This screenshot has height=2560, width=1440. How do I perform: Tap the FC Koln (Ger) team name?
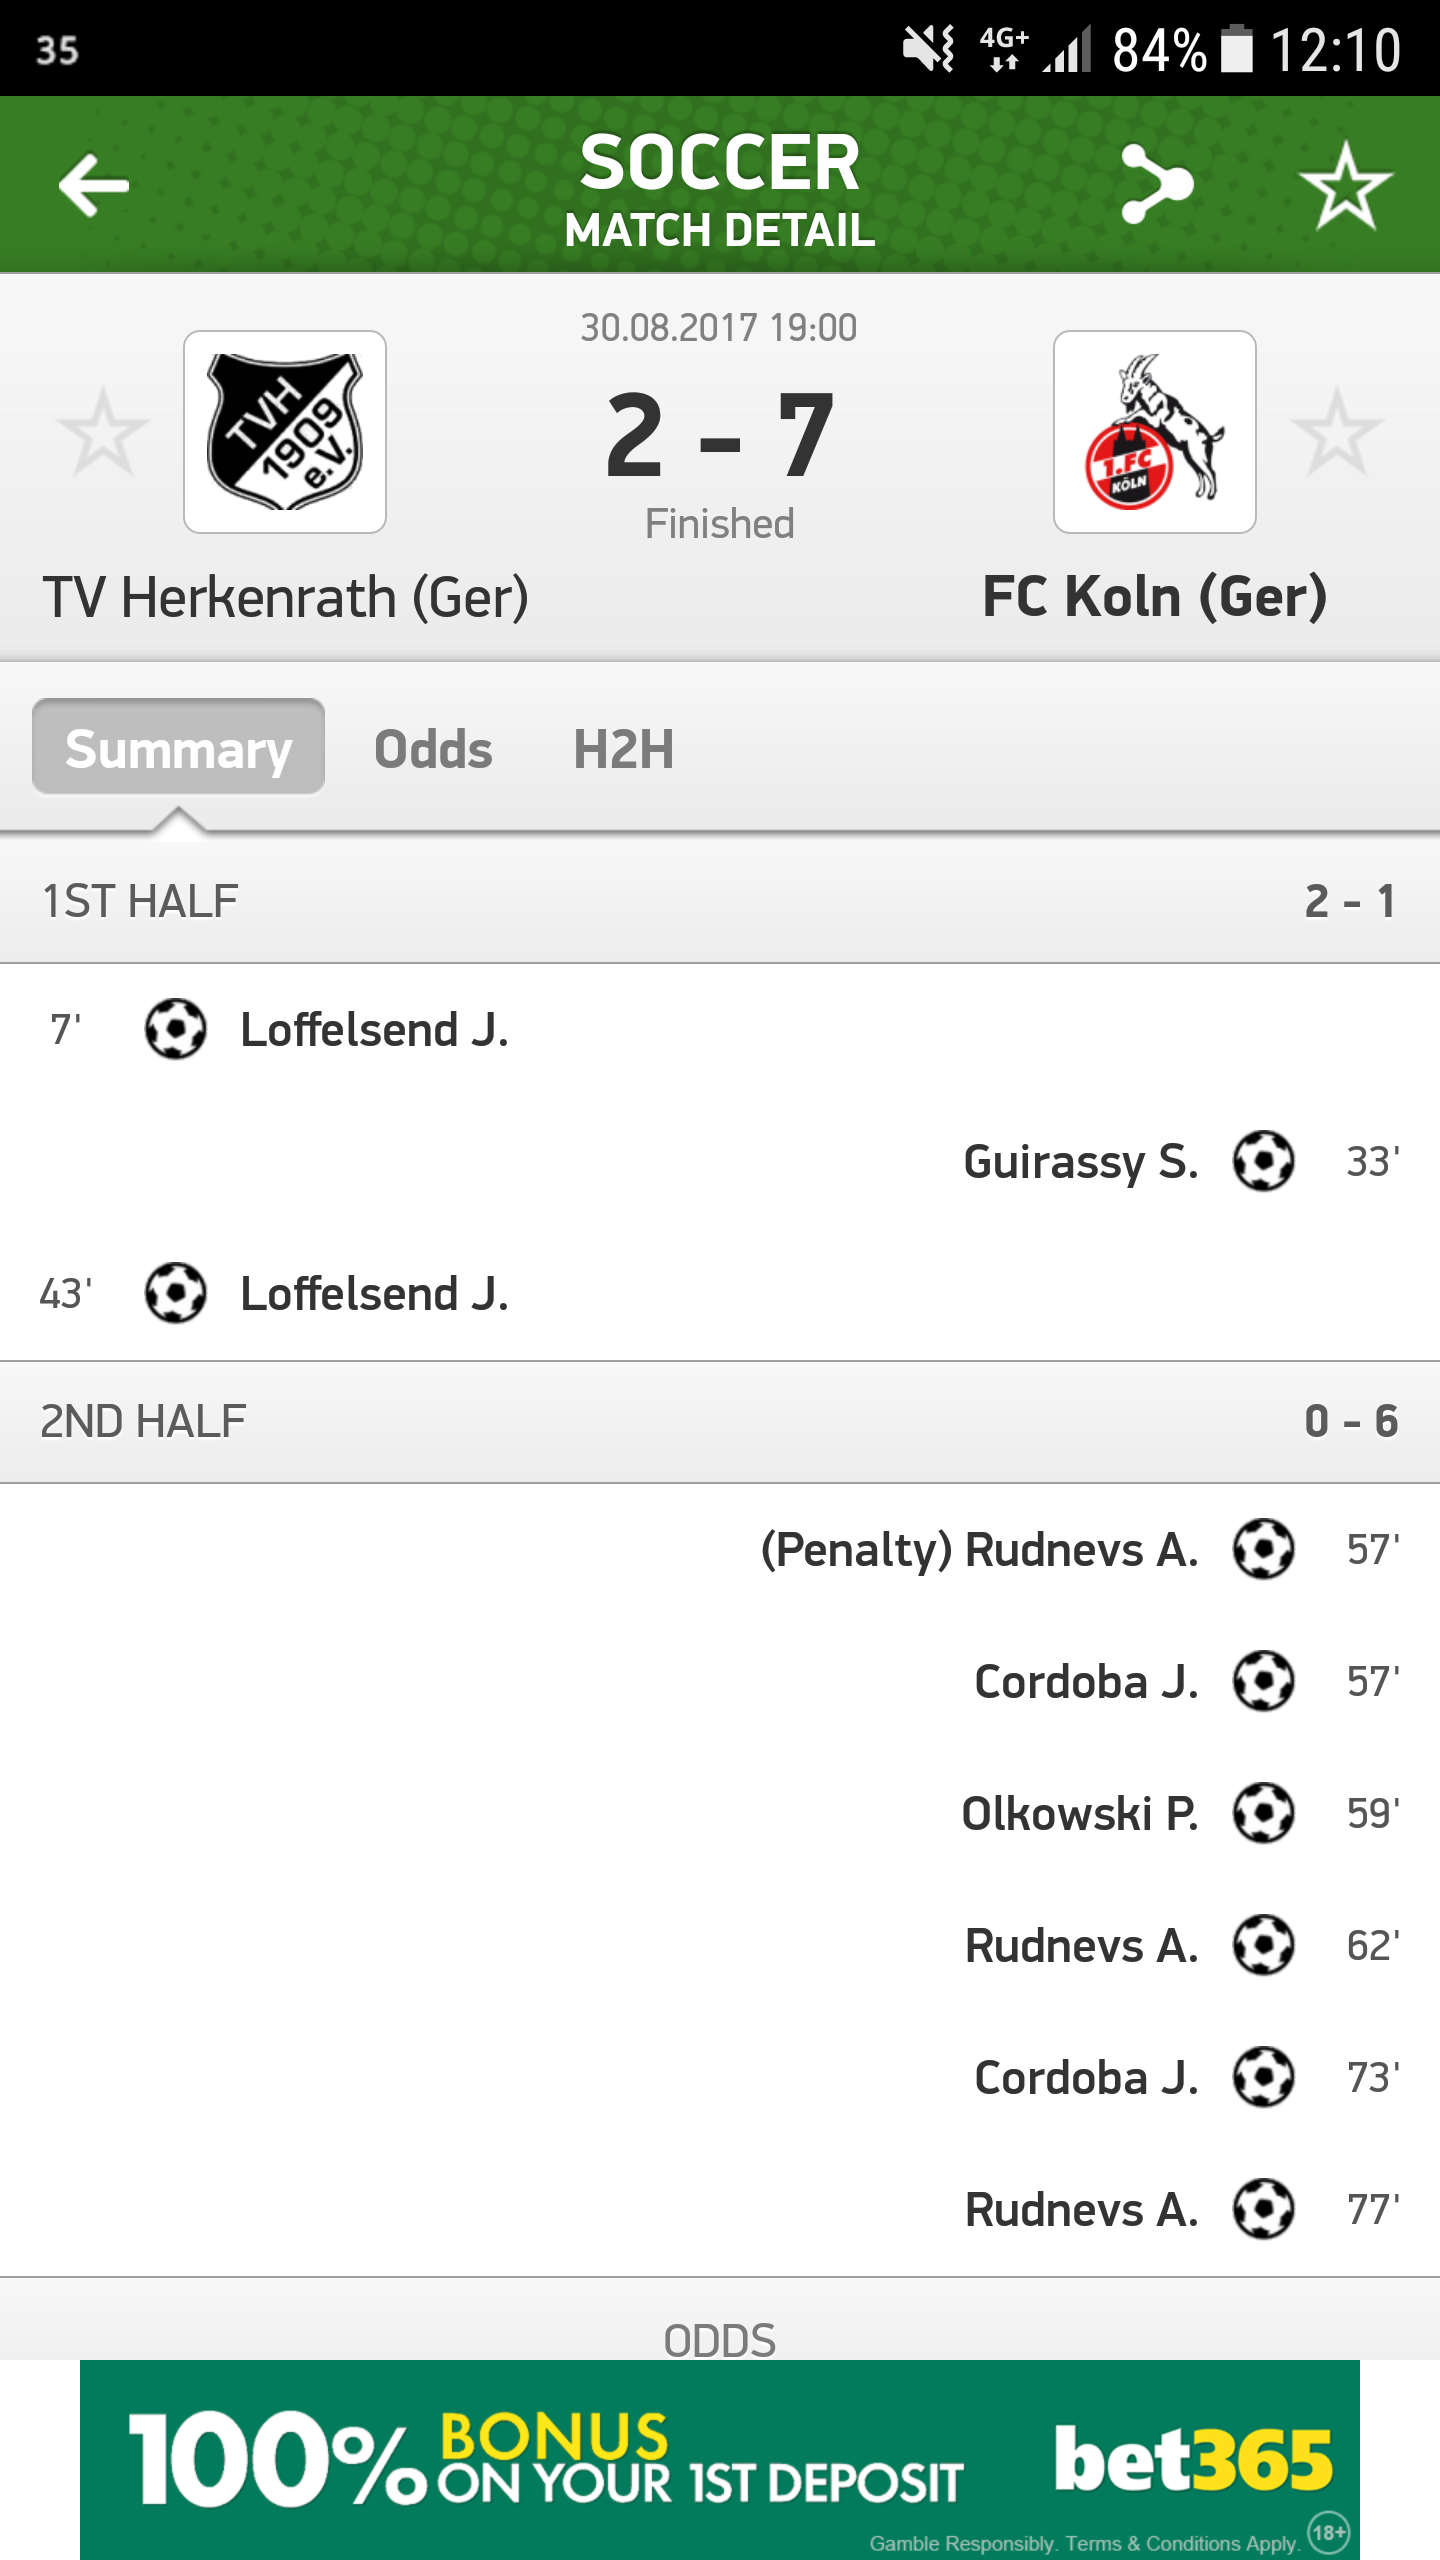pos(1155,597)
